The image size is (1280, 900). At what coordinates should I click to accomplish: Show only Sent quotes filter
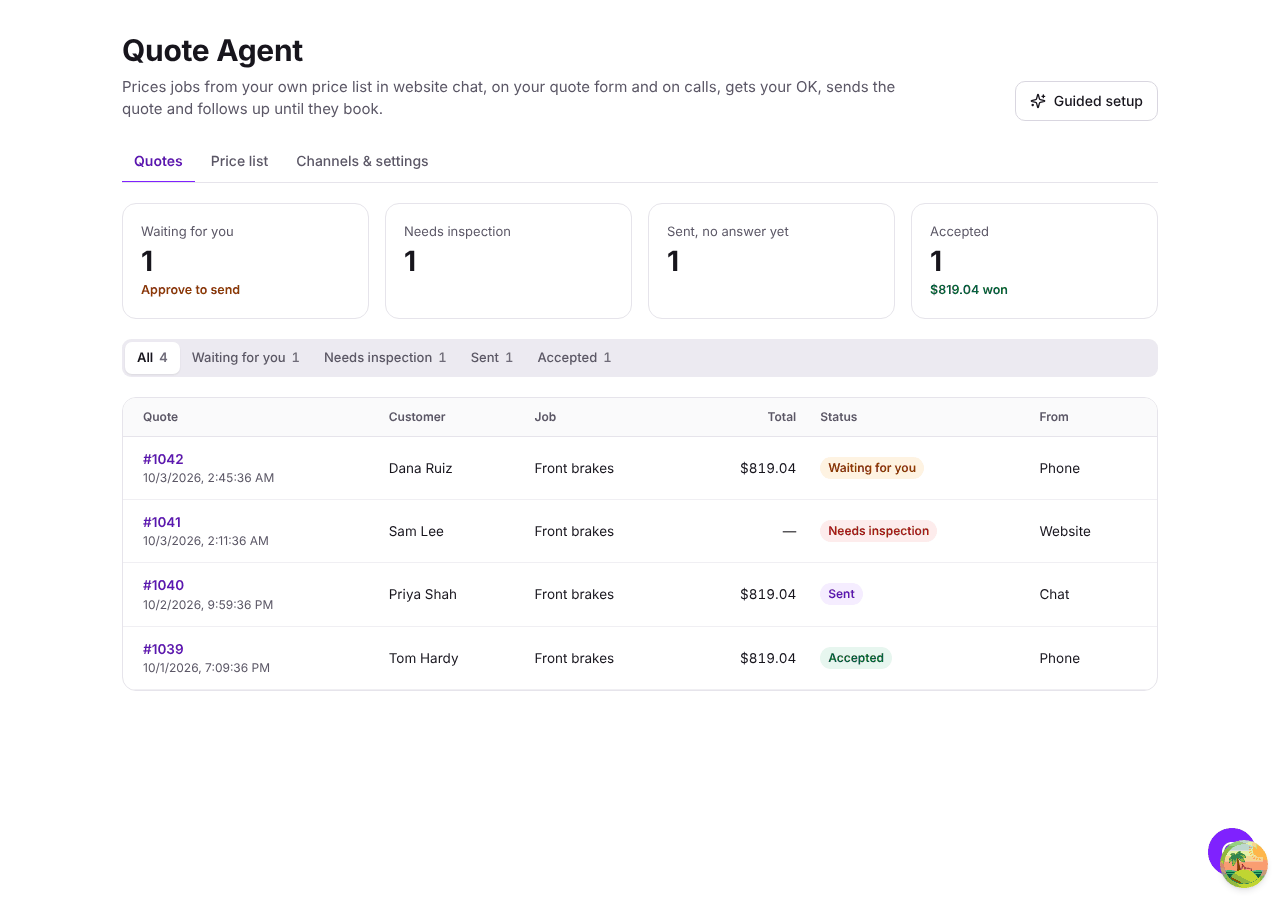click(x=492, y=358)
